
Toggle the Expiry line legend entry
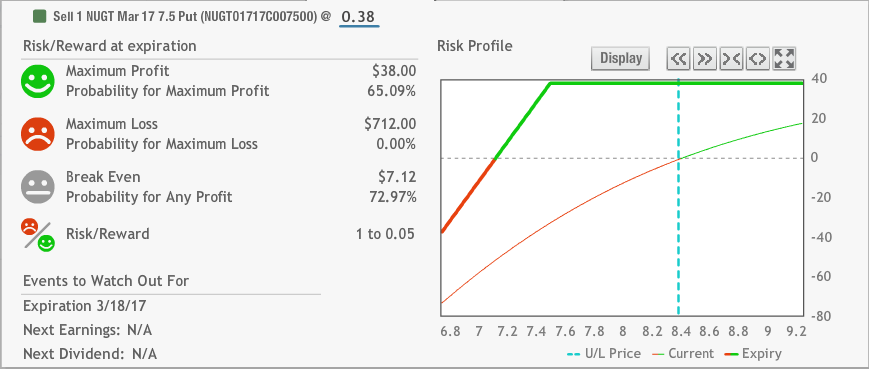click(754, 353)
